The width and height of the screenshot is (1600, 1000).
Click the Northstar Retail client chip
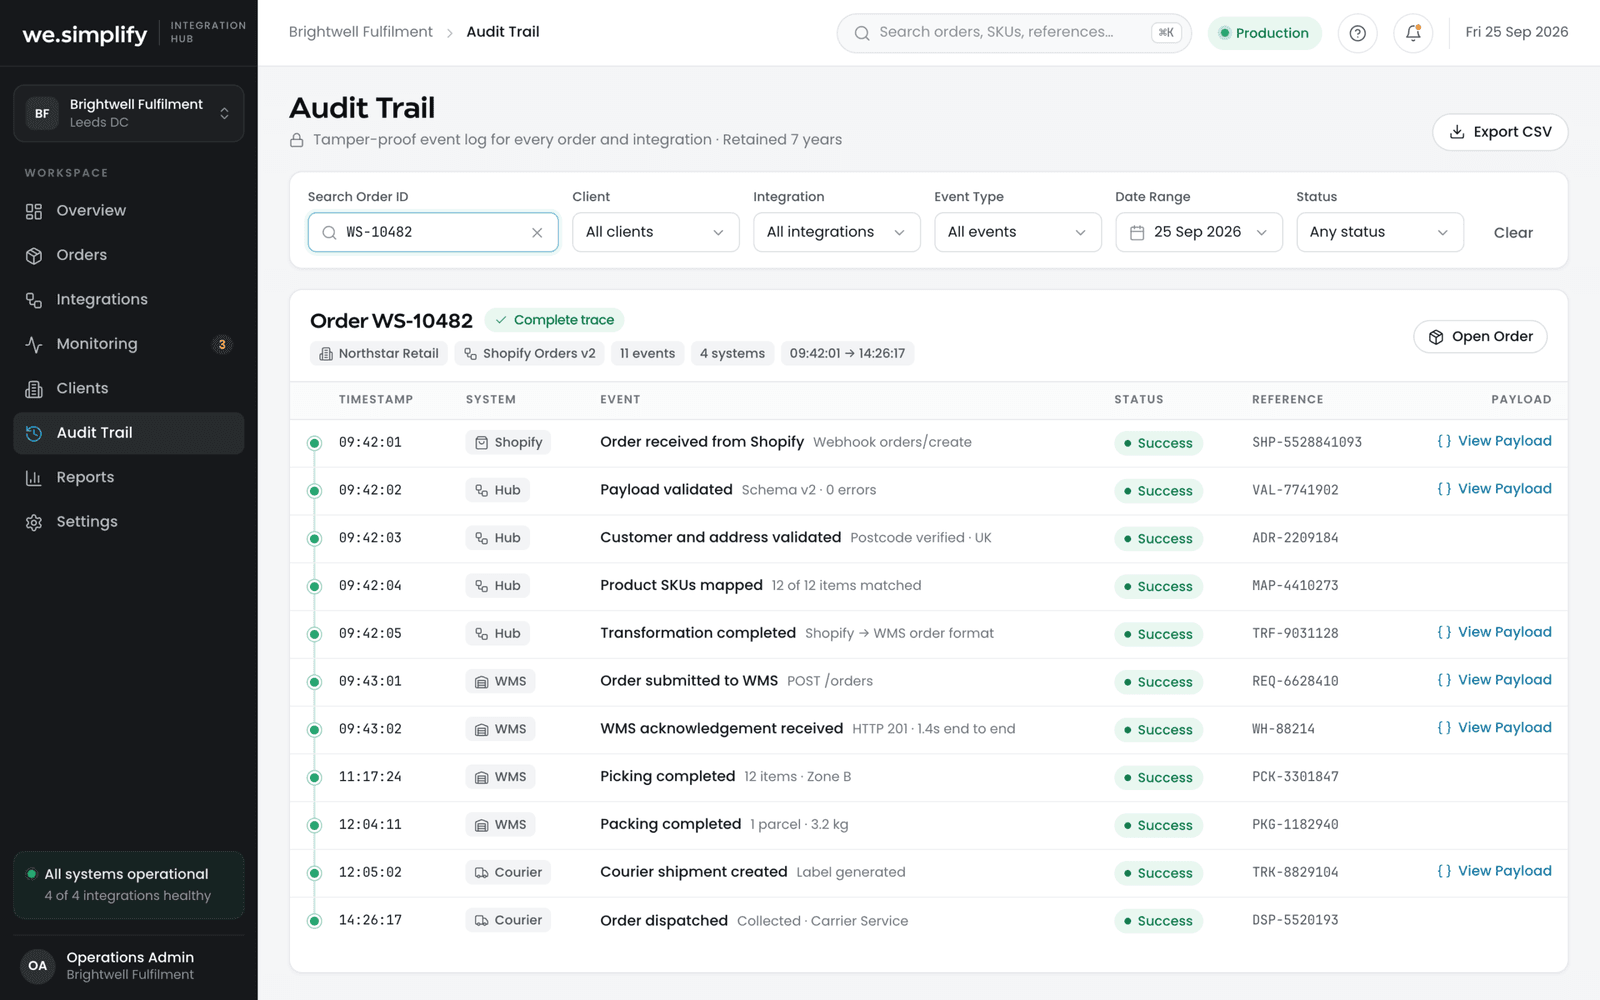click(379, 354)
